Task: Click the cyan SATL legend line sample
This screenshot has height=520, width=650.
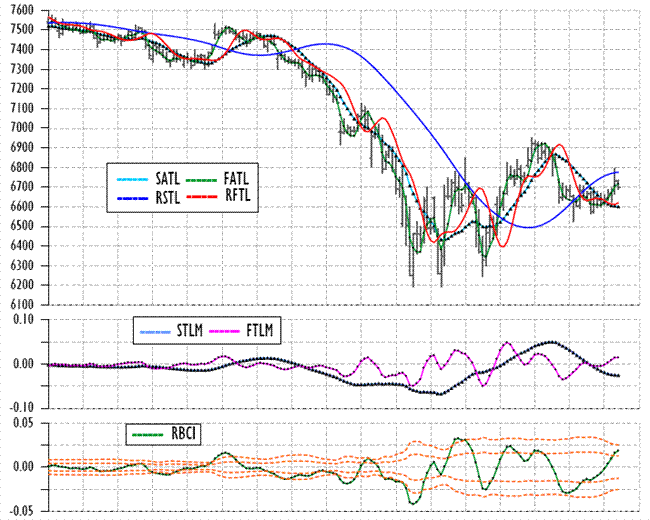Action: [x=132, y=180]
